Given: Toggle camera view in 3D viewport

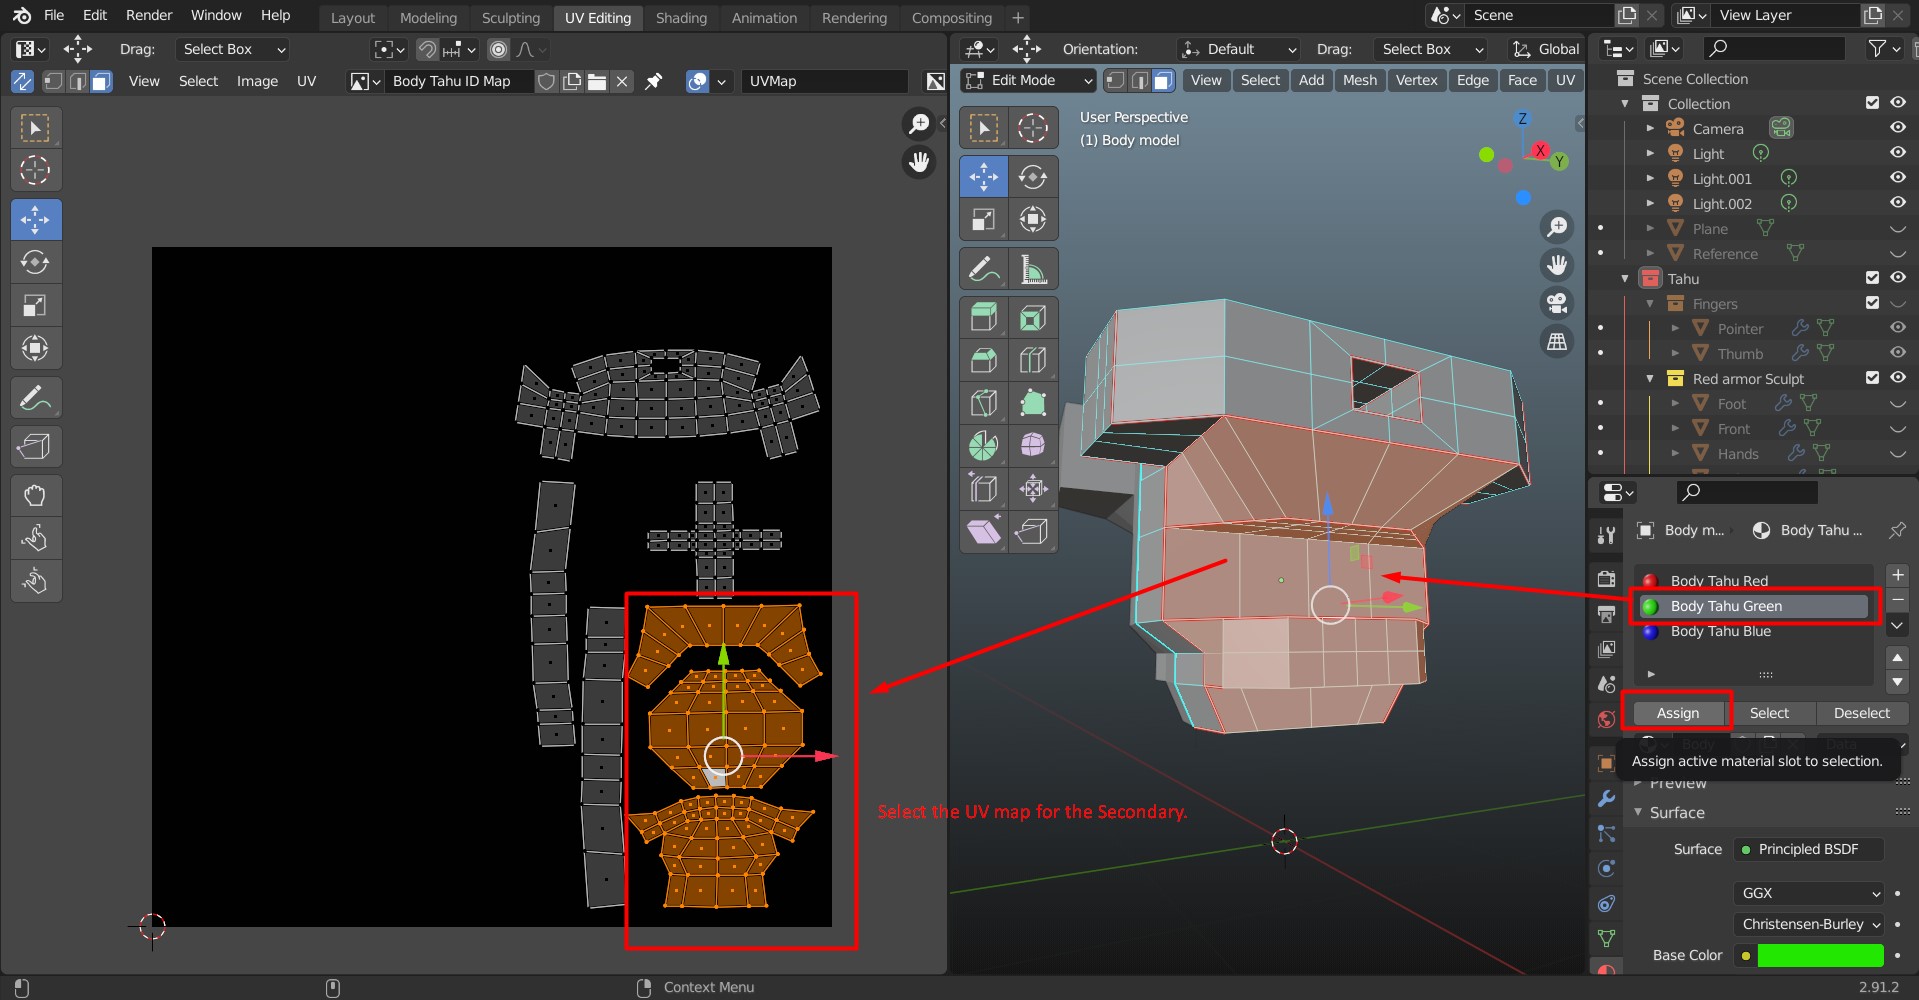Looking at the screenshot, I should (1556, 303).
